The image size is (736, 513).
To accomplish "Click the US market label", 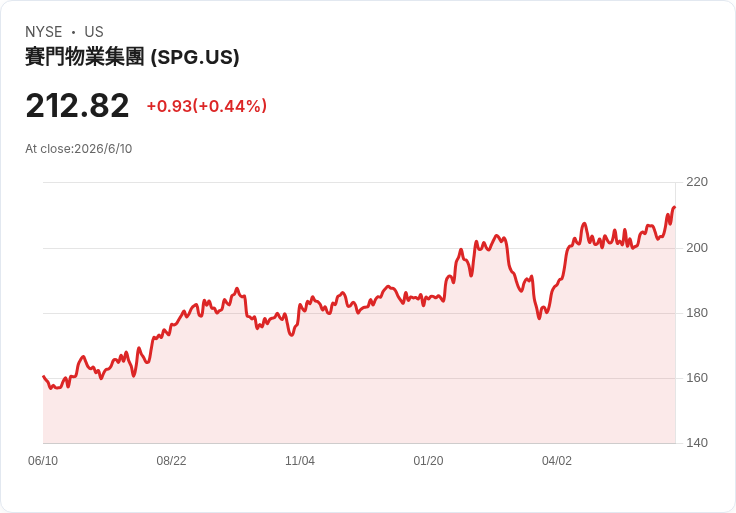I will [x=94, y=32].
